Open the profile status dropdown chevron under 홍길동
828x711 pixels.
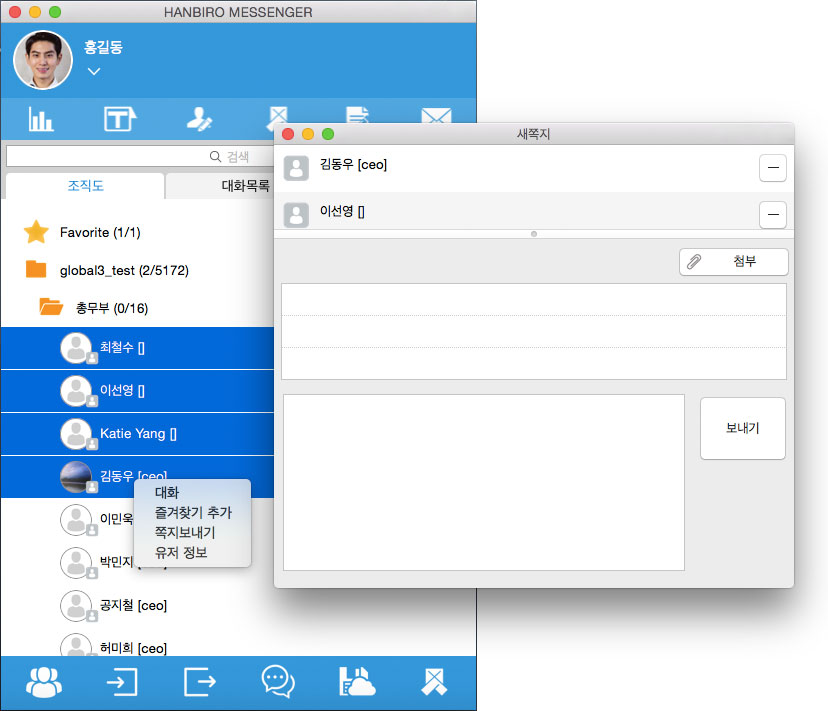pyautogui.click(x=94, y=71)
